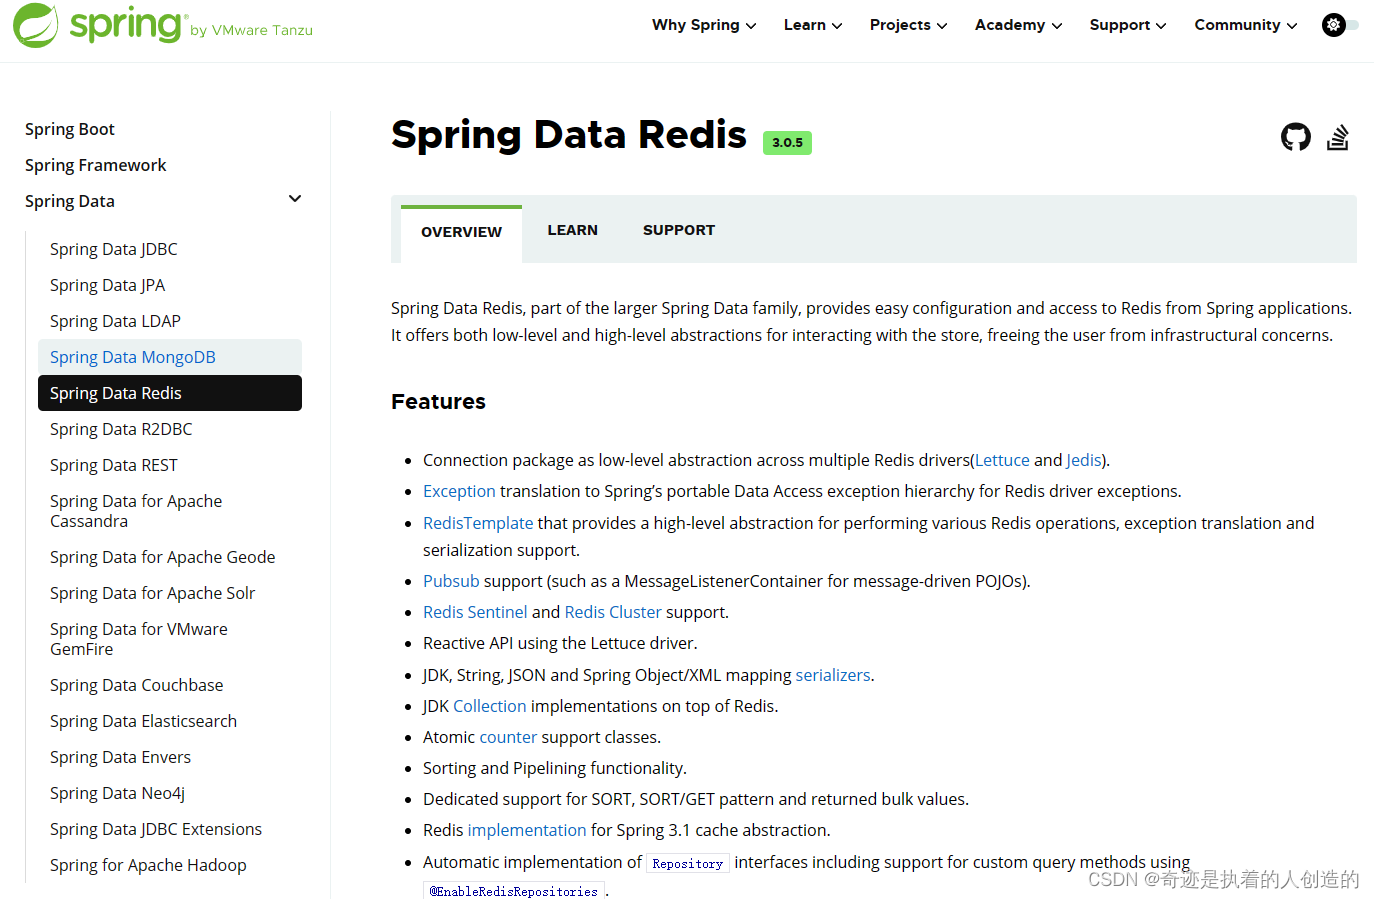Expand the Academy navigation menu
1374x899 pixels.
point(1018,25)
